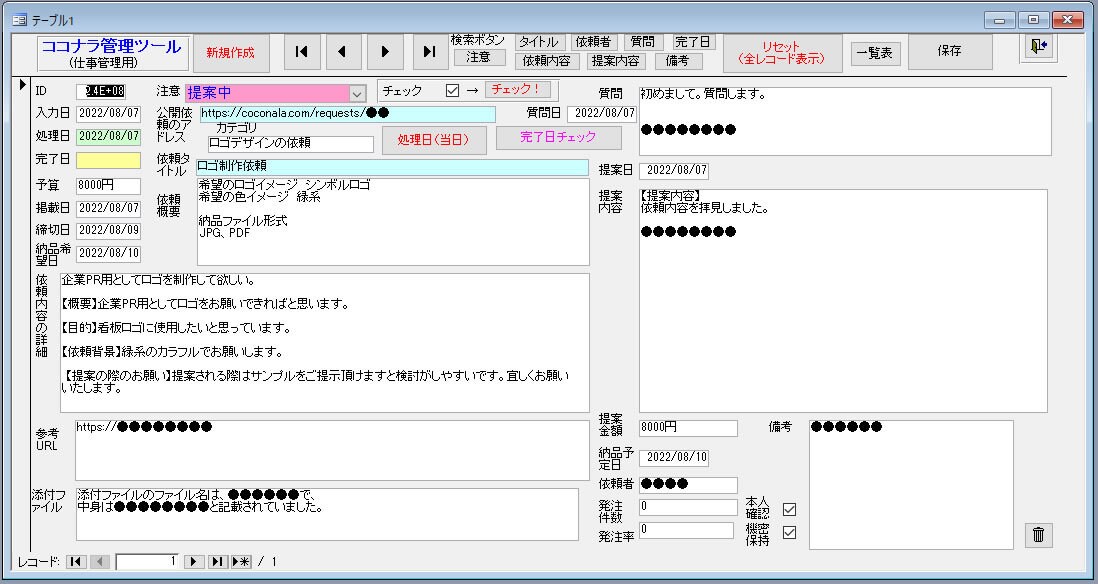The image size is (1098, 584).
Task: Click the 納品希望日 date field
Action: pyautogui.click(x=109, y=253)
